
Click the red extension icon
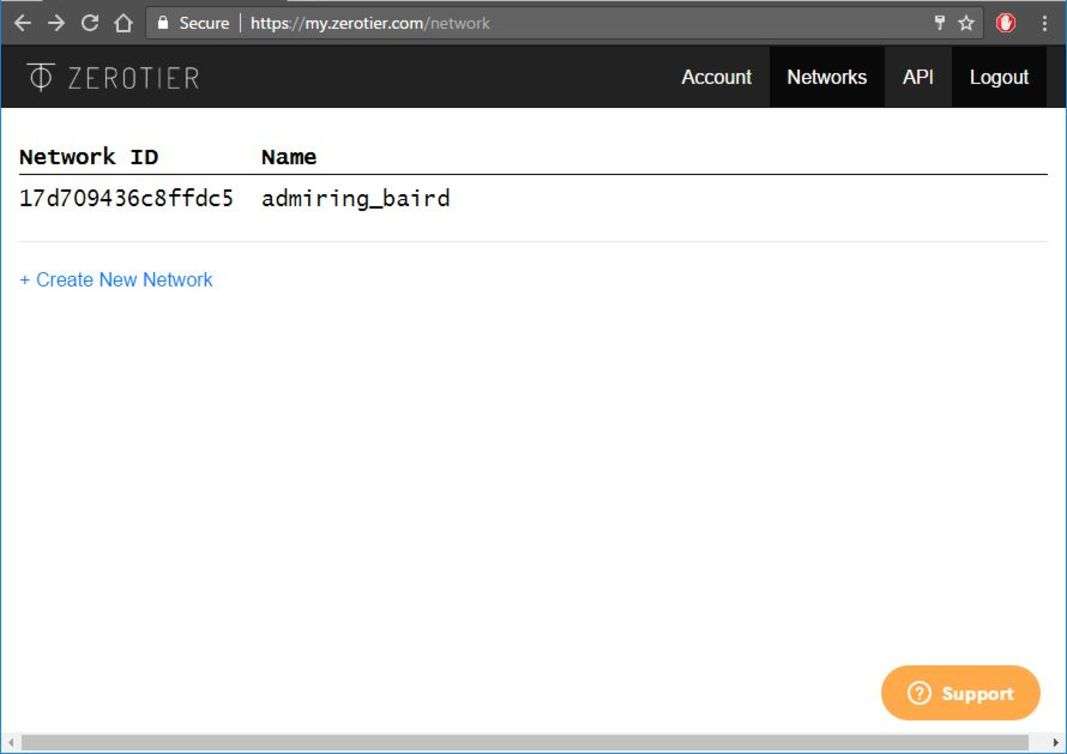click(1005, 23)
